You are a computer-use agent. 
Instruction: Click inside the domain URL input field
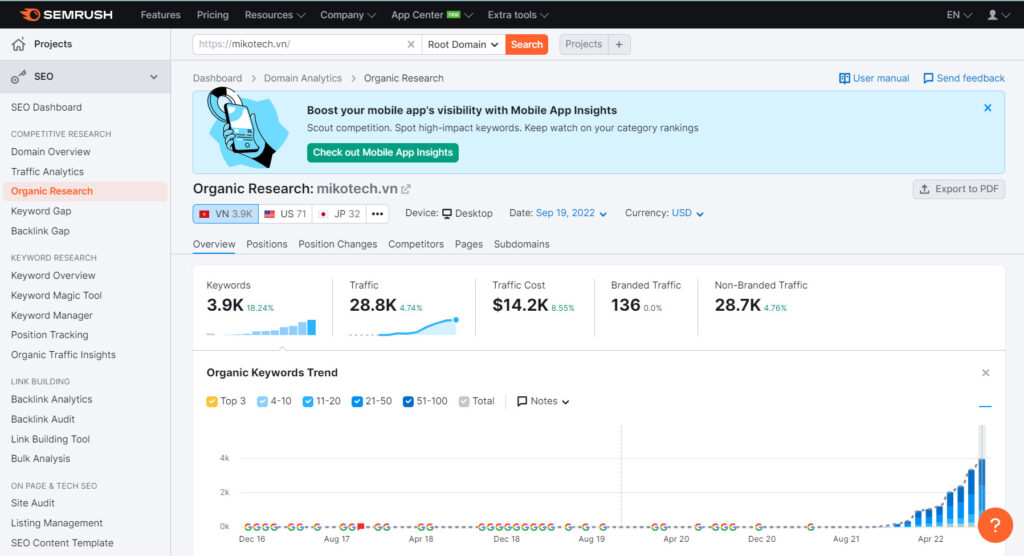pos(300,44)
